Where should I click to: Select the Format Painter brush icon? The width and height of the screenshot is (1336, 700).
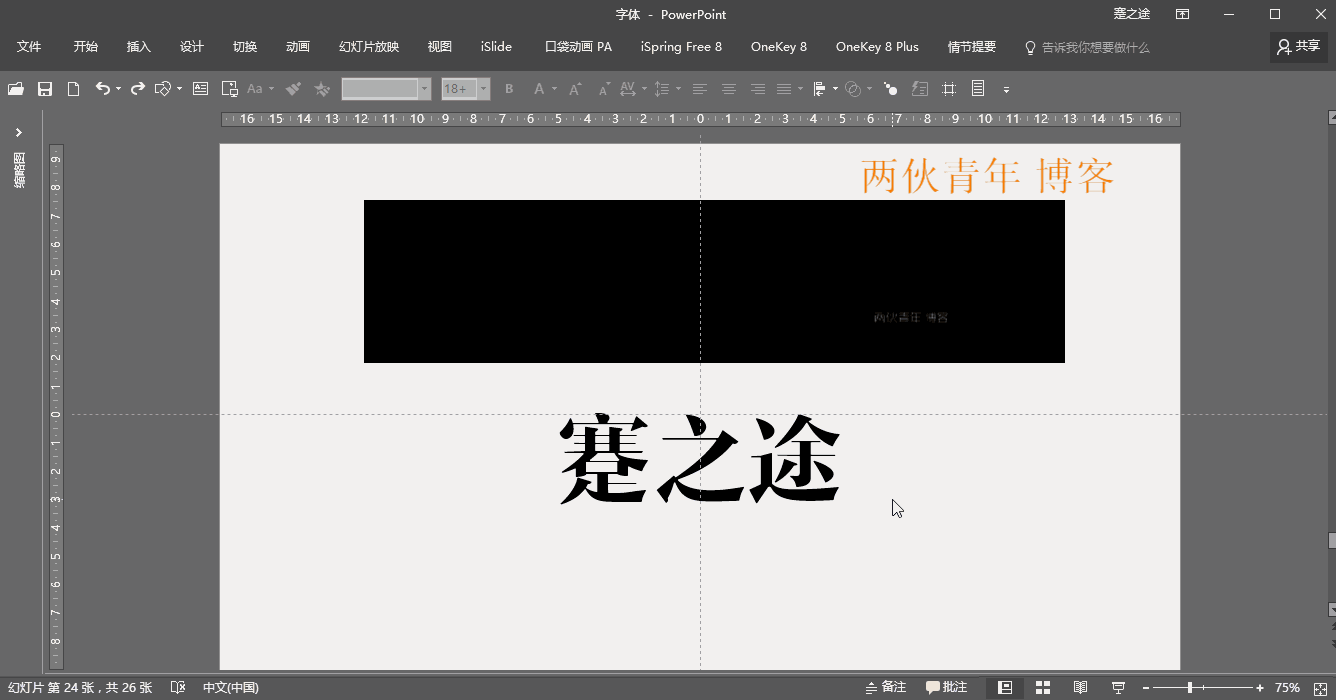coord(293,88)
